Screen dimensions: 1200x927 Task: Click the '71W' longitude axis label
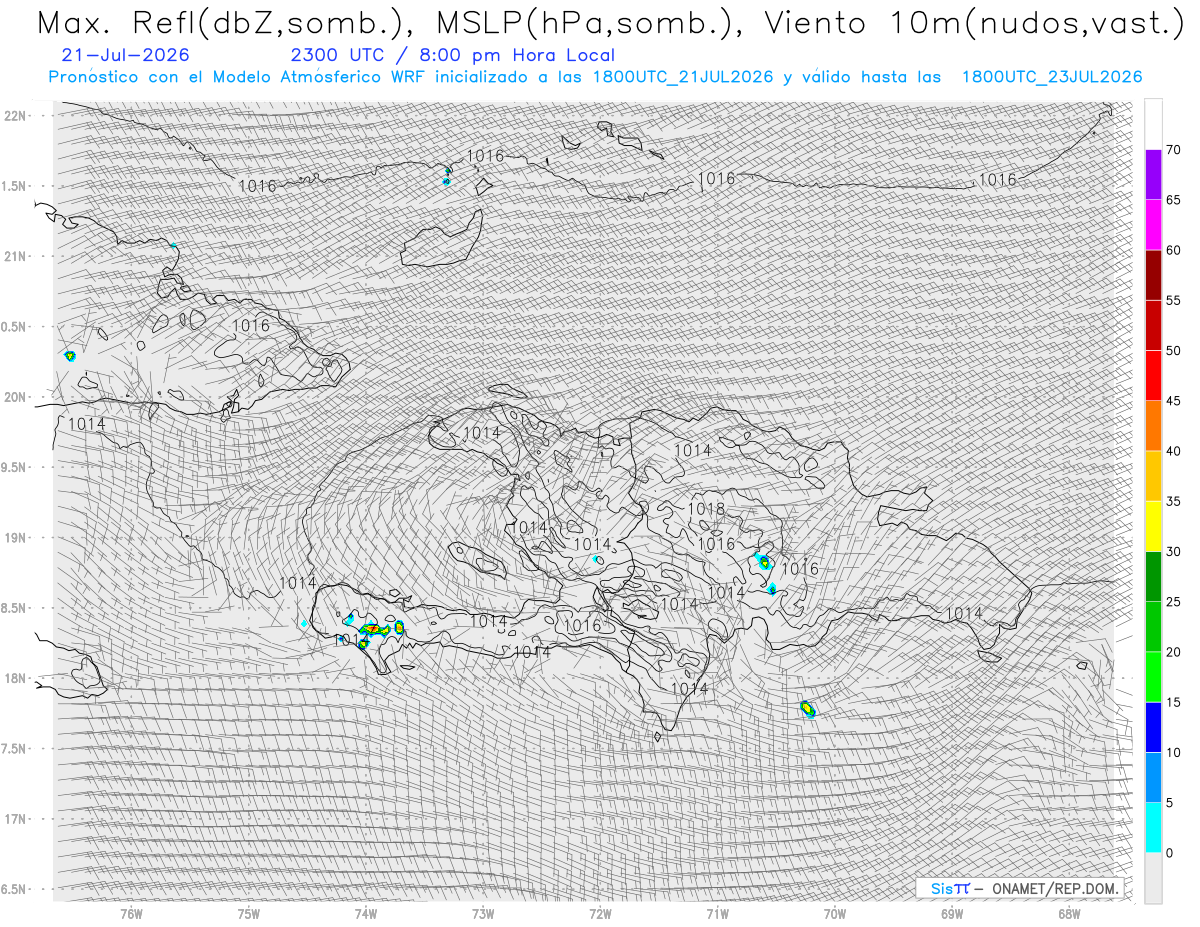pos(717,913)
